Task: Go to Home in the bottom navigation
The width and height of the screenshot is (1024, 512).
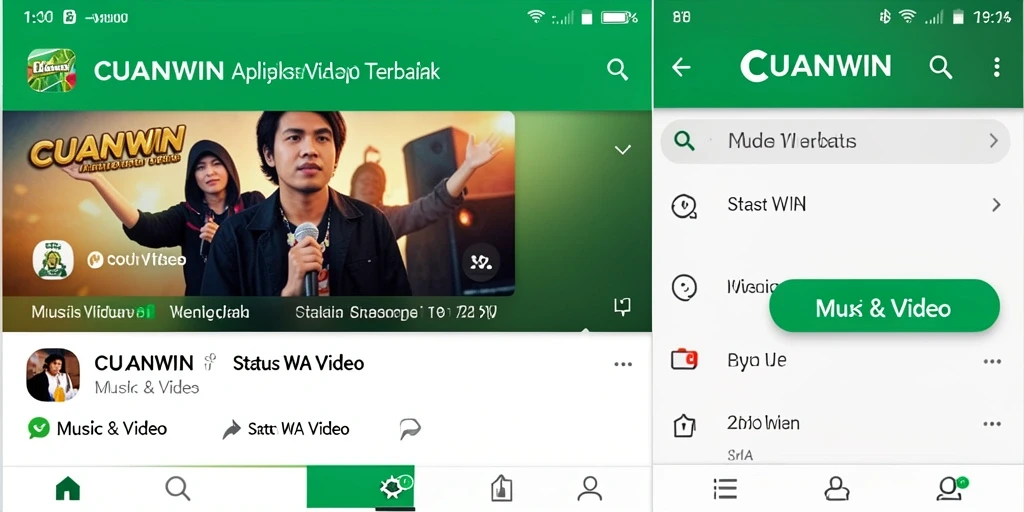Action: 68,488
